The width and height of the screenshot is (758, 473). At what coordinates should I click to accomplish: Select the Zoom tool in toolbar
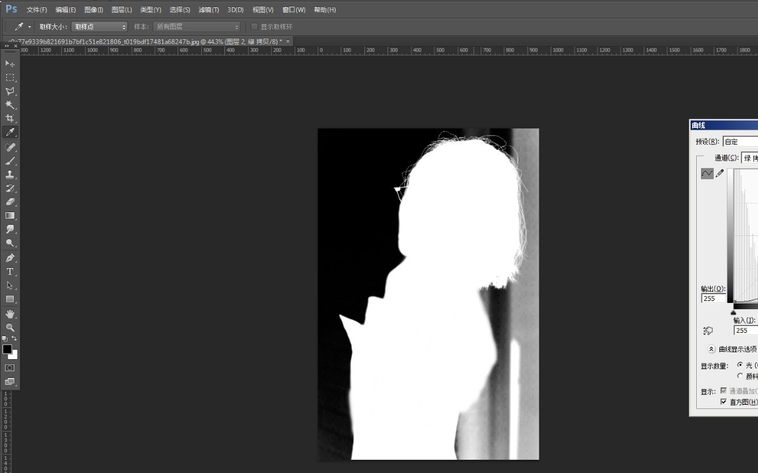point(11,328)
